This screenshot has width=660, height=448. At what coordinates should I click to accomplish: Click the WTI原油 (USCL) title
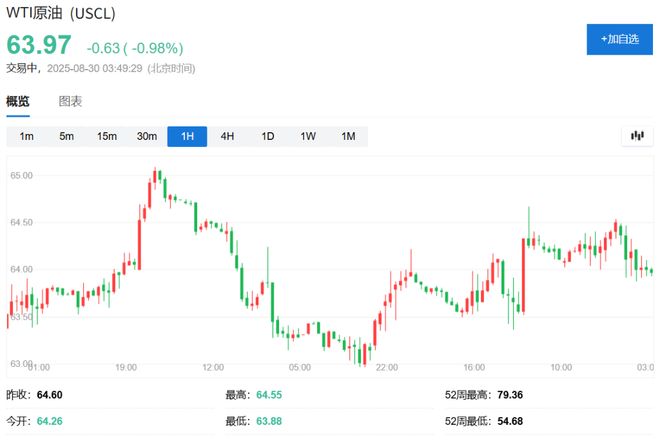pyautogui.click(x=62, y=14)
